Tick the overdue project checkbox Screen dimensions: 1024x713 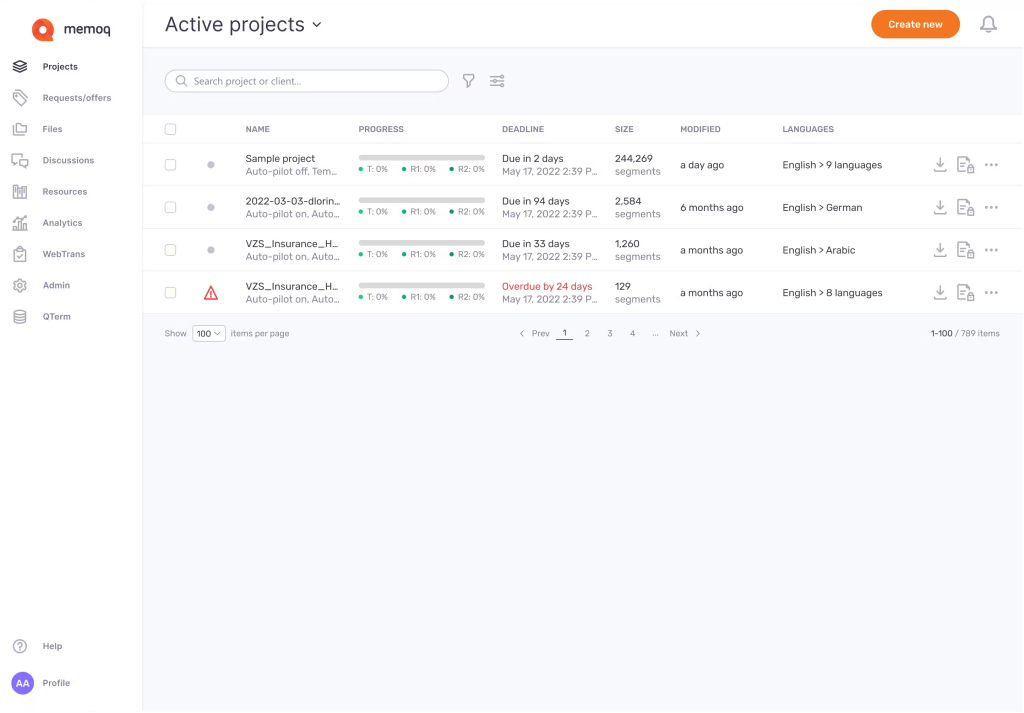point(170,293)
